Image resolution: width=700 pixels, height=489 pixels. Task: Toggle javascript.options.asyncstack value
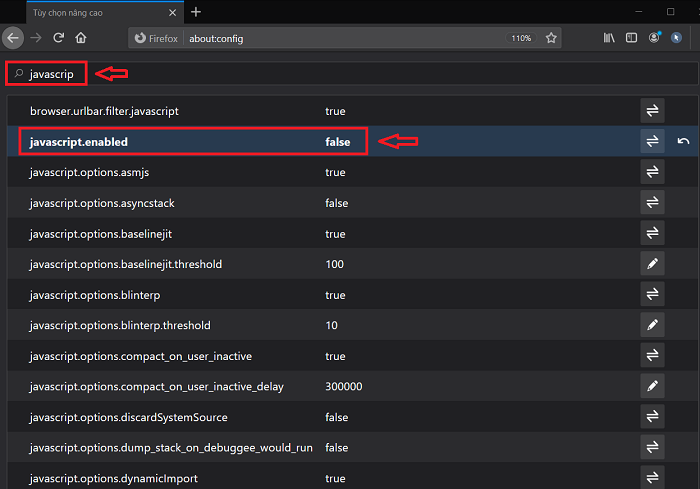pyautogui.click(x=652, y=202)
